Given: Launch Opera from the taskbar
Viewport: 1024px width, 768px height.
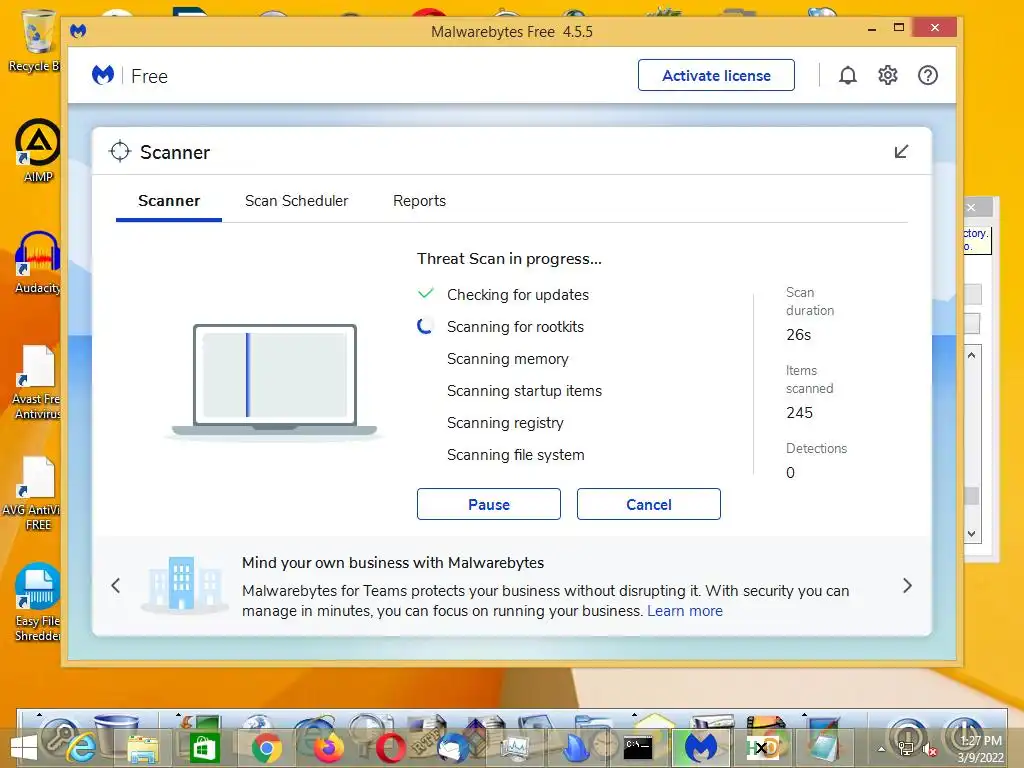Looking at the screenshot, I should point(390,748).
